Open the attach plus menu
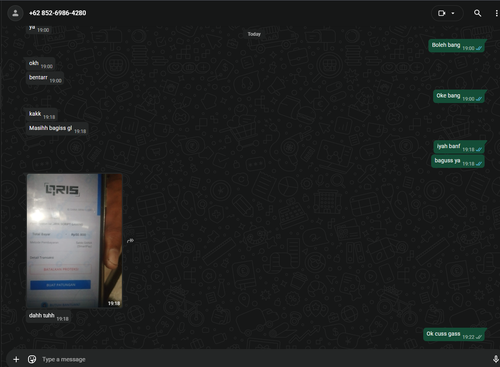The height and width of the screenshot is (367, 500). point(16,359)
